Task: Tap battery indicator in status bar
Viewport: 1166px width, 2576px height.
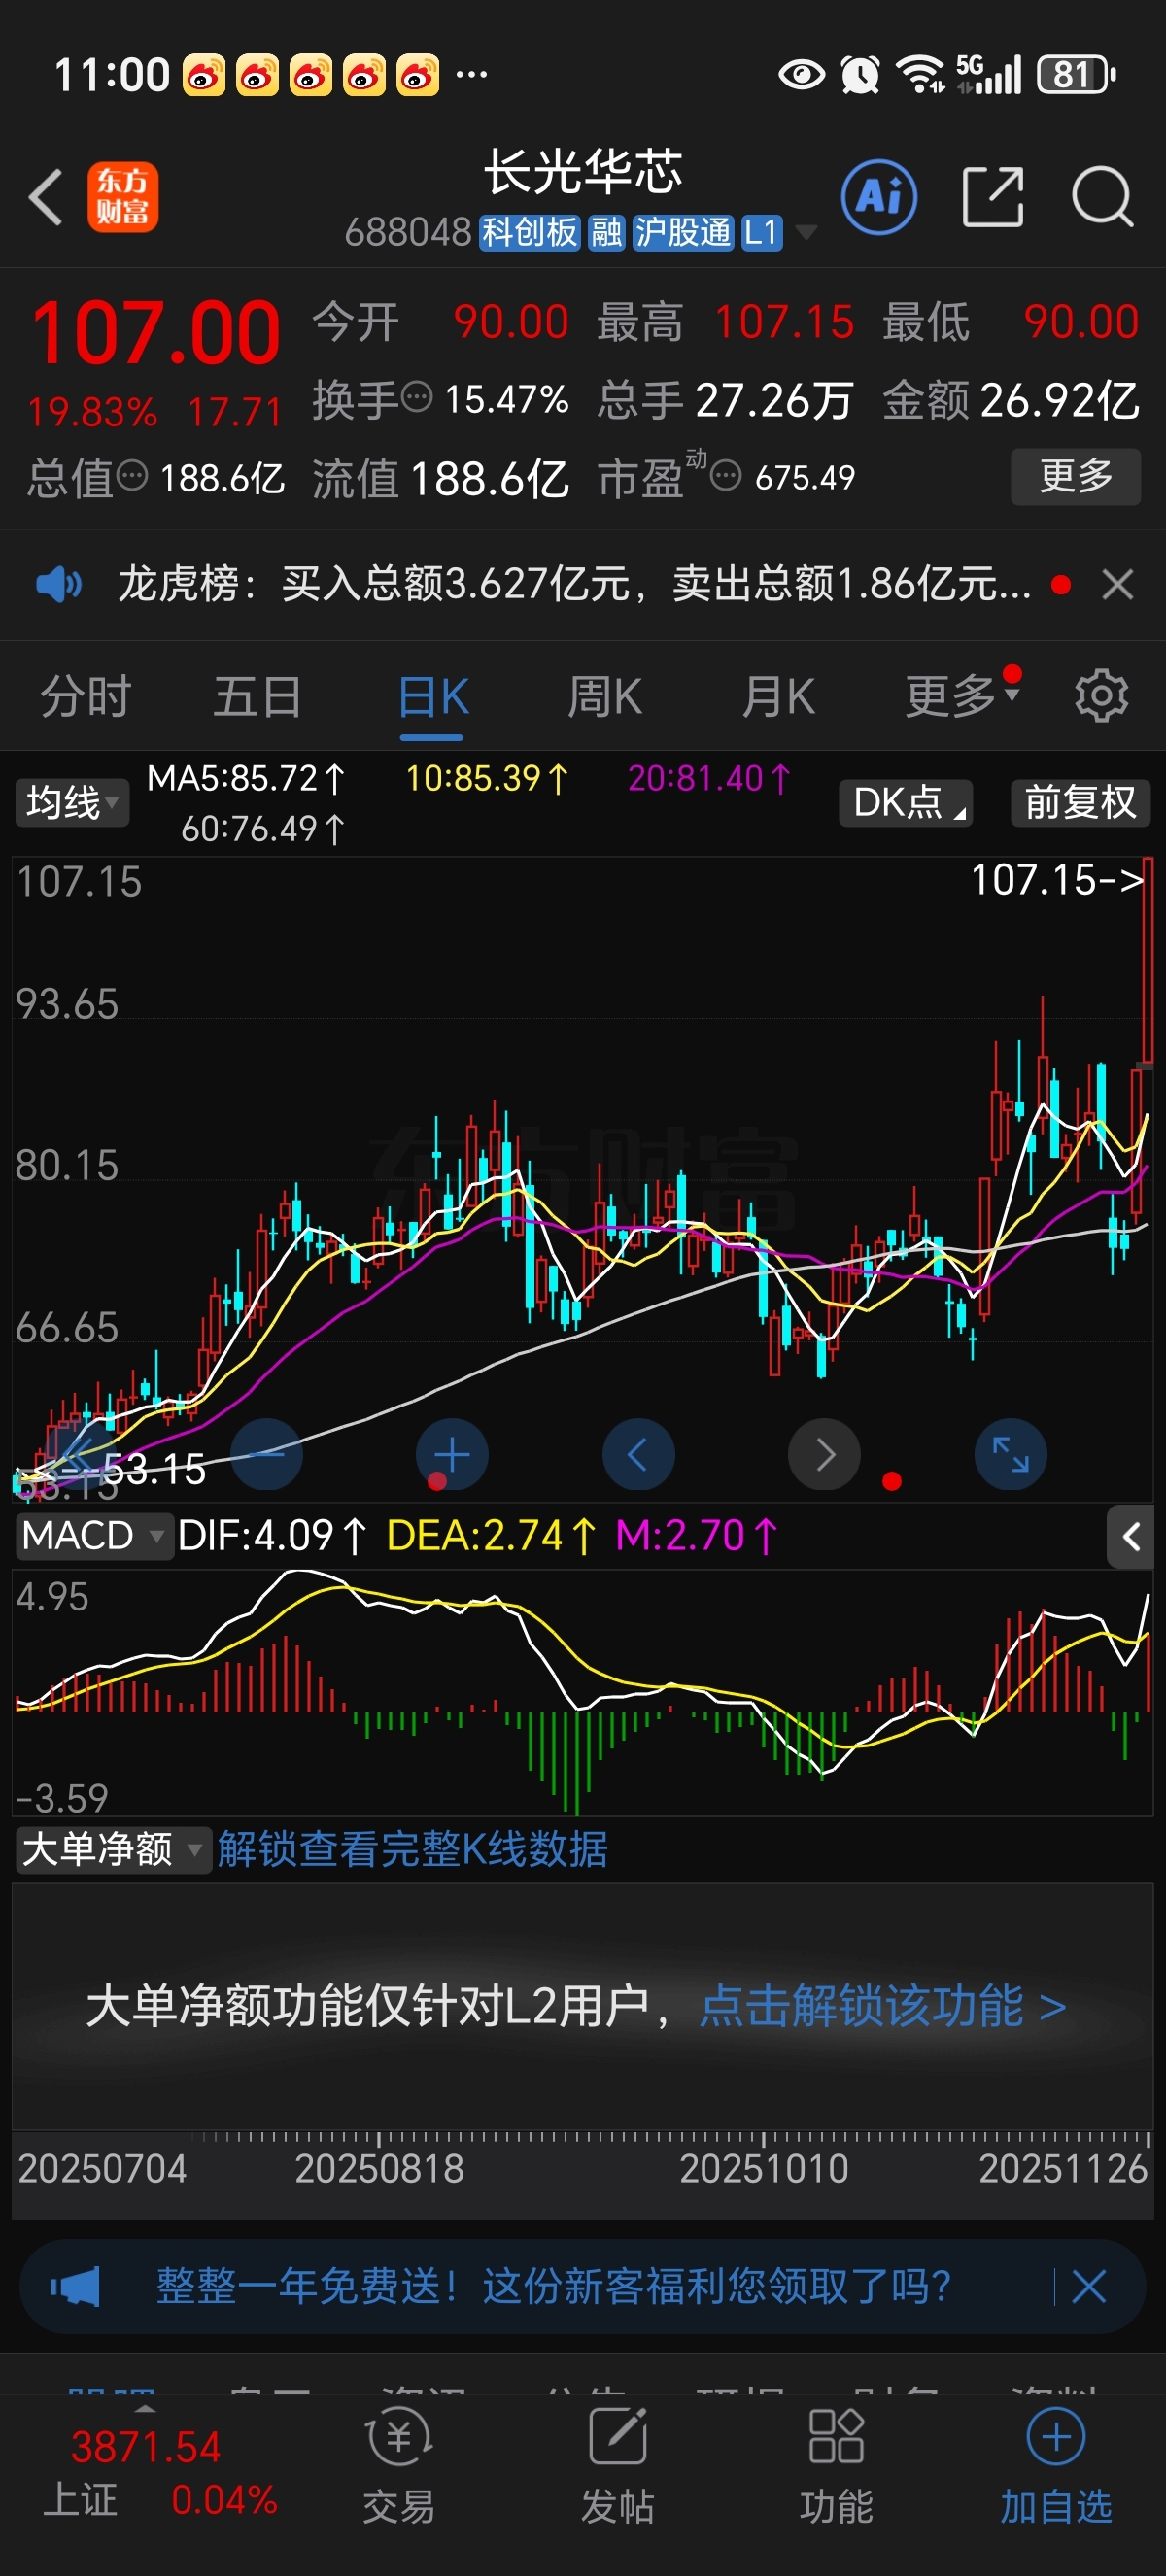Action: [1075, 75]
